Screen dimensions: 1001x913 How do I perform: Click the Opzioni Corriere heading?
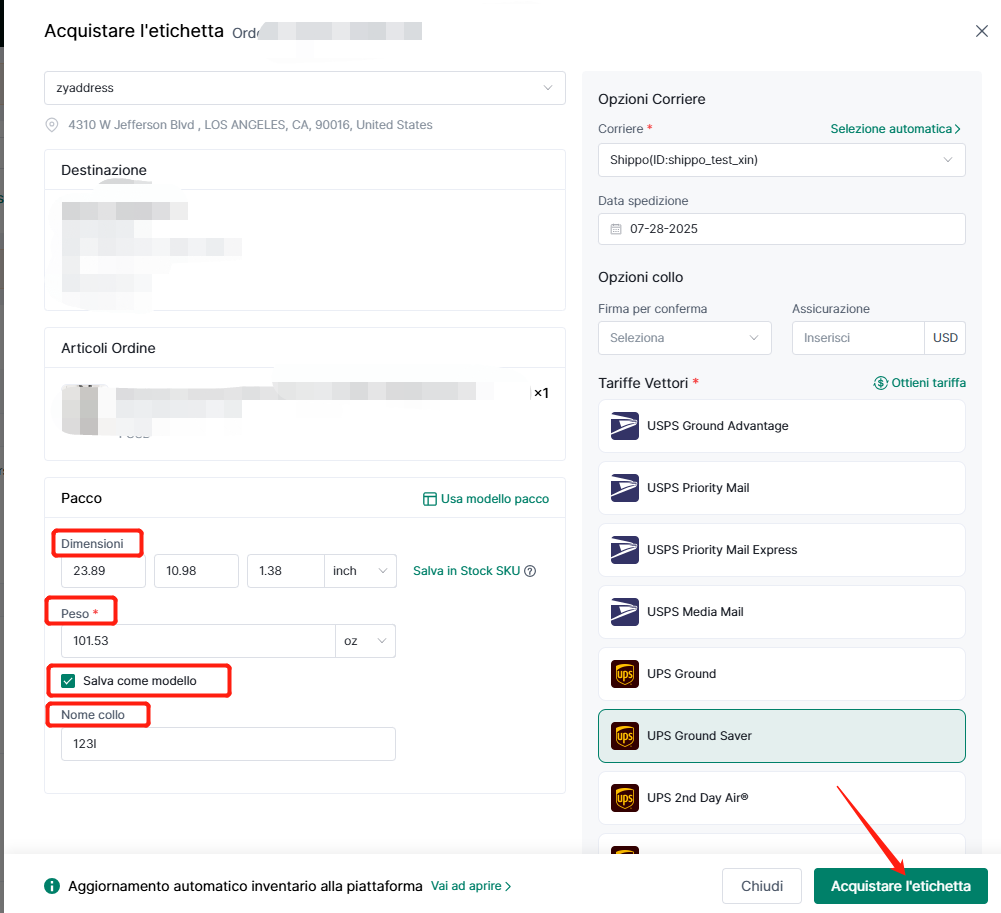point(651,99)
